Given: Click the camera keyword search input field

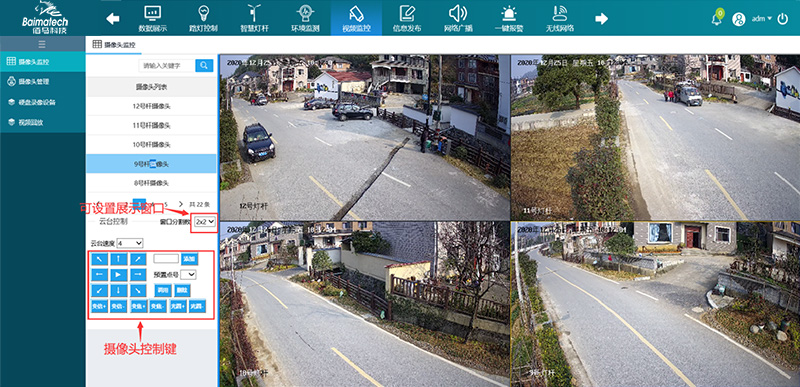Looking at the screenshot, I should (167, 65).
